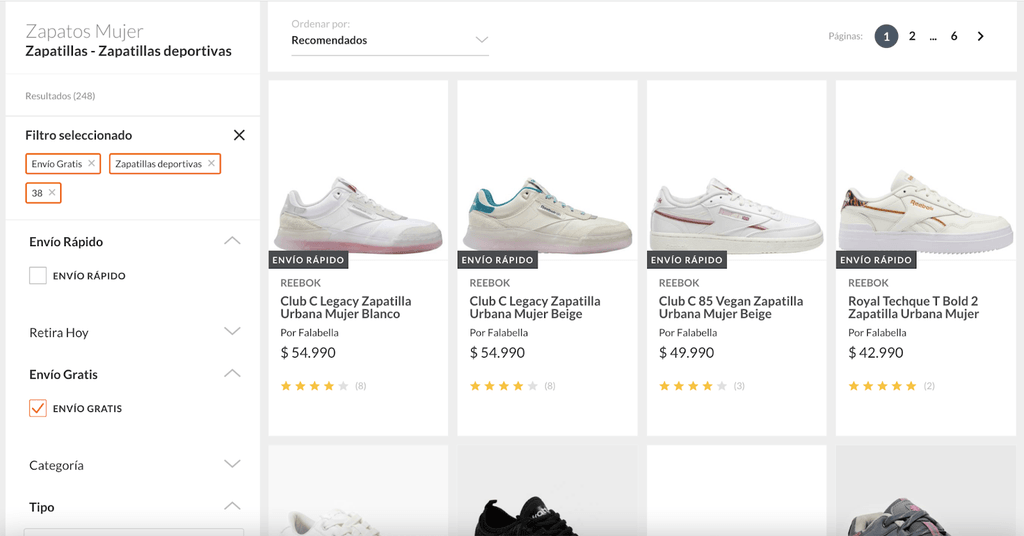Click star rating of Club C 85 Vegan
Image resolution: width=1024 pixels, height=536 pixels.
693,386
